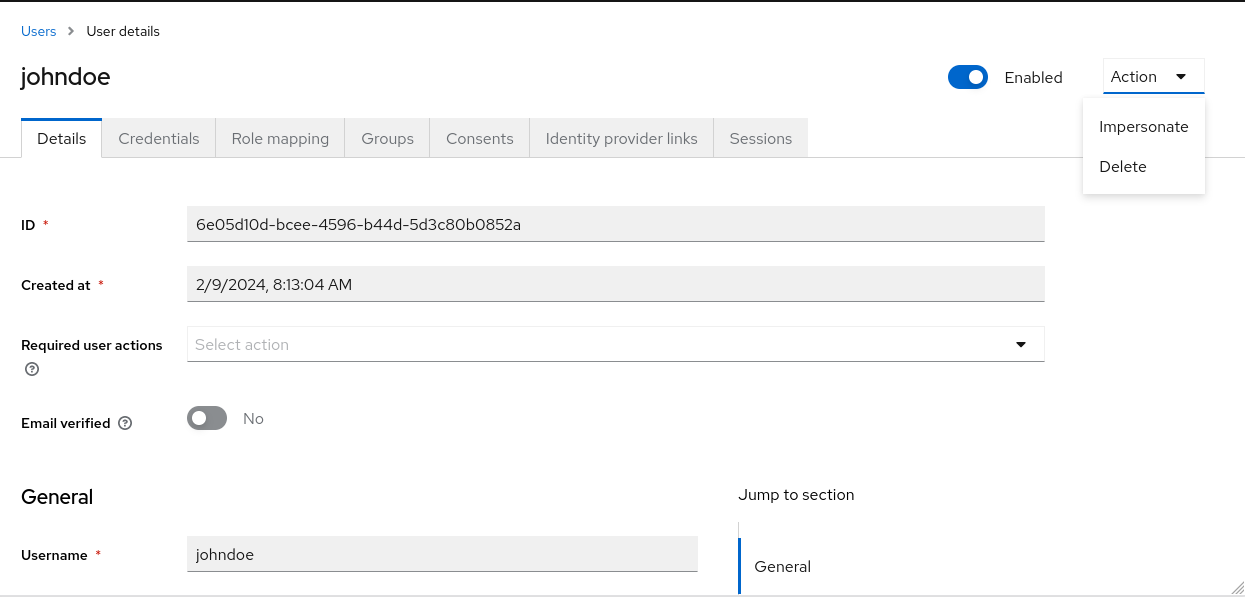The height and width of the screenshot is (597, 1245).
Task: Open the Action dropdown menu
Action: click(x=1153, y=76)
